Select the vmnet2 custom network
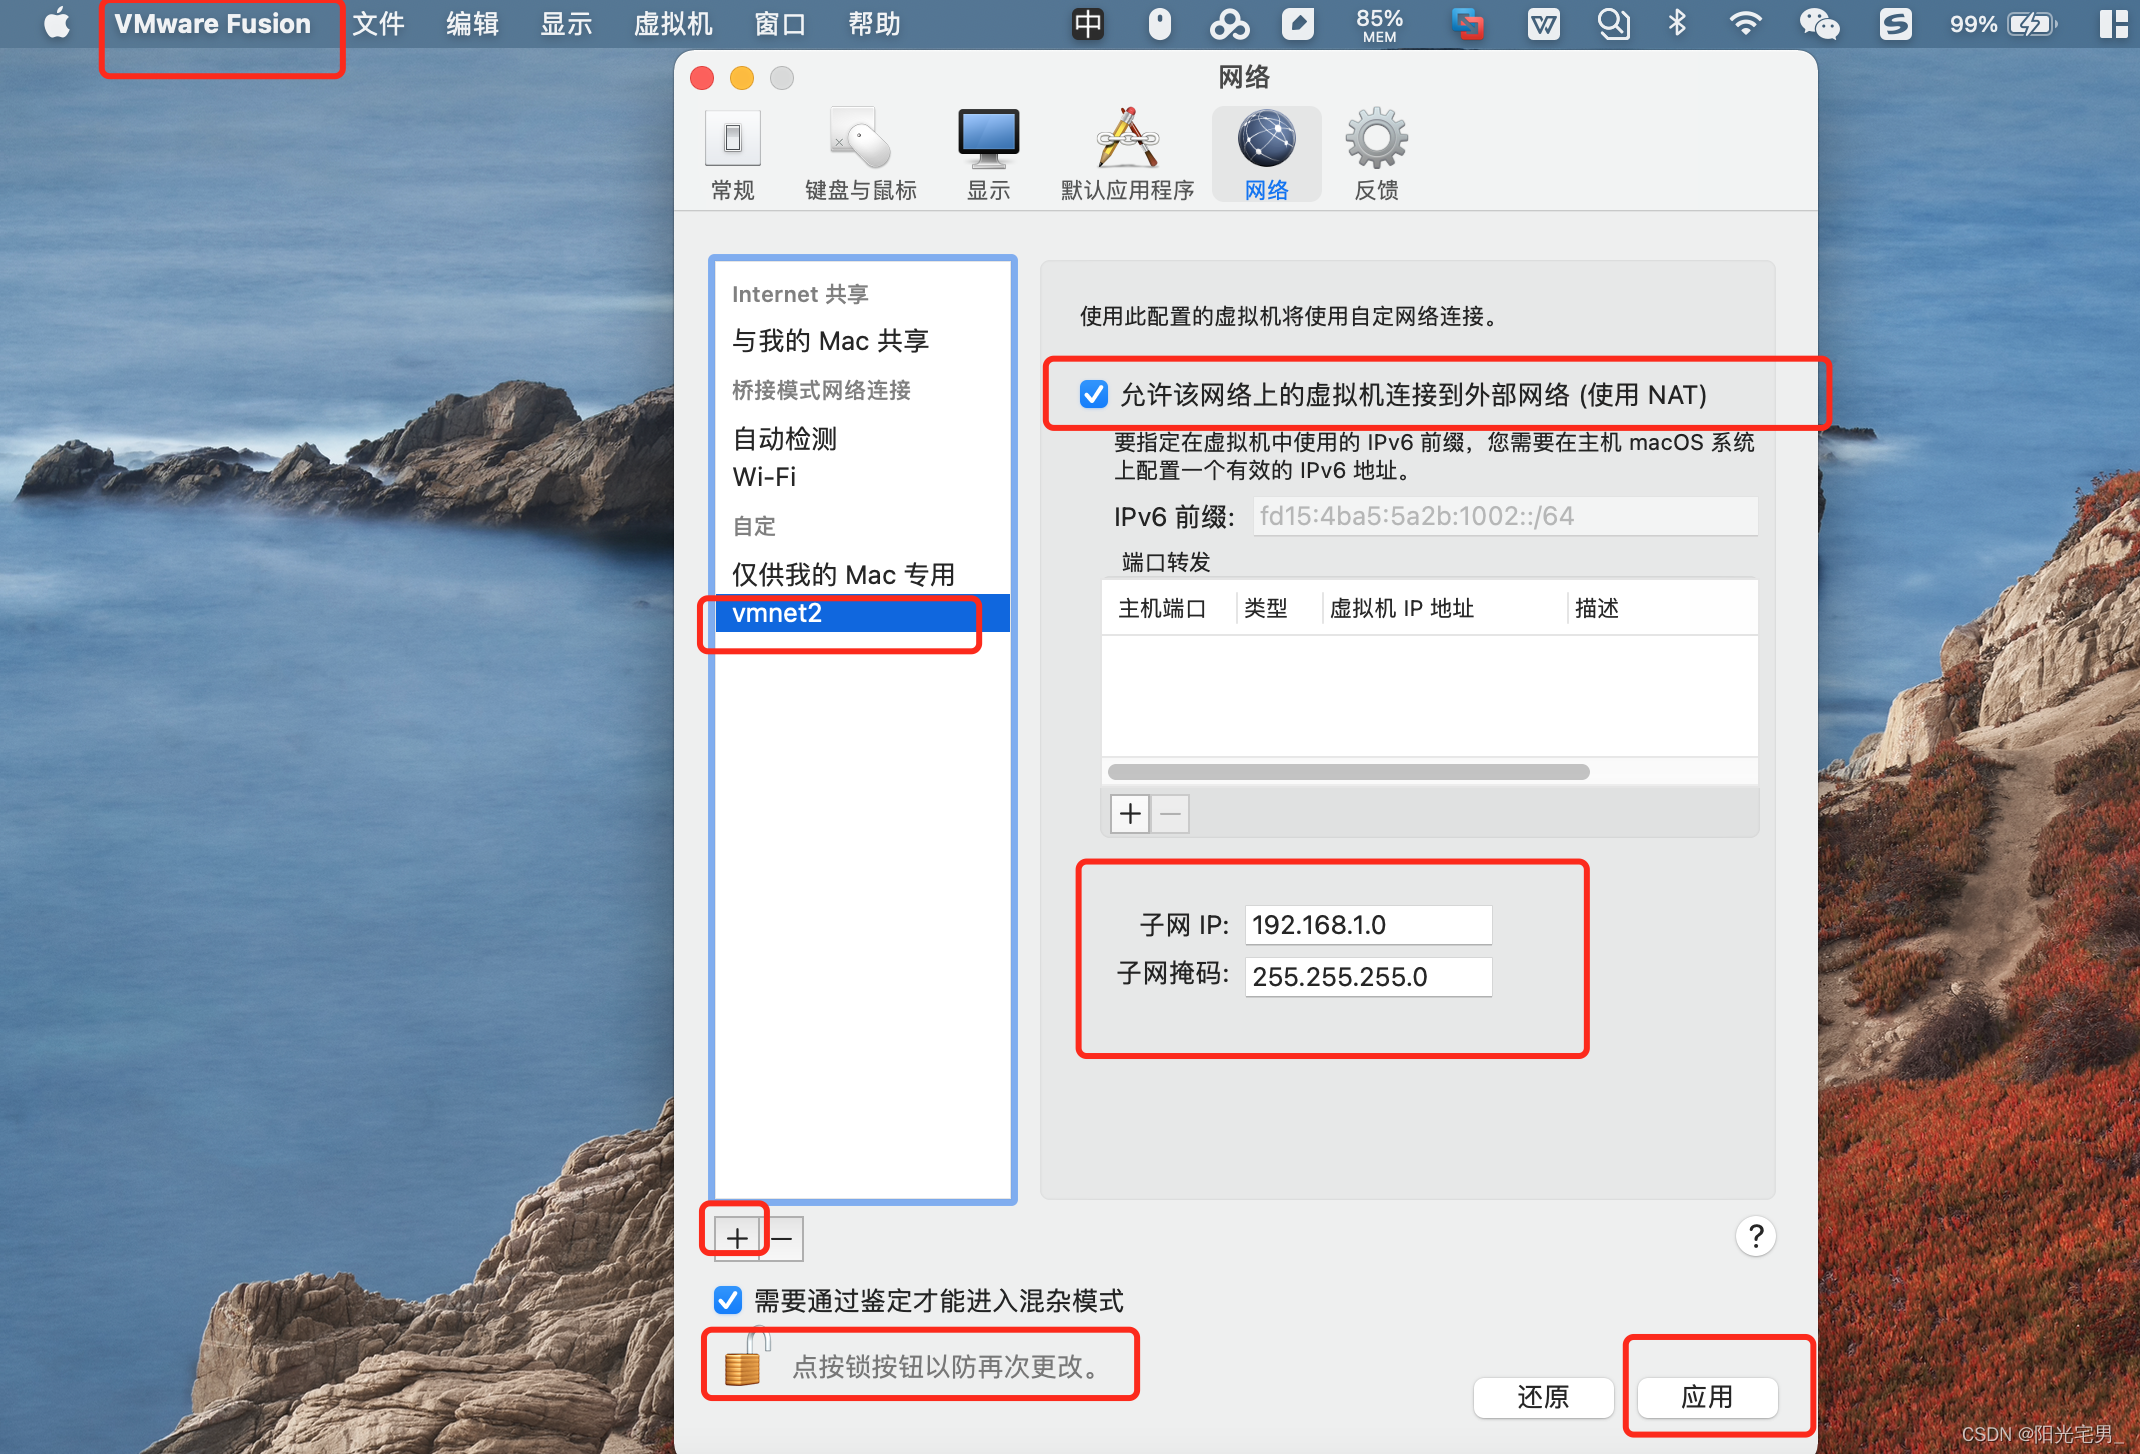The width and height of the screenshot is (2140, 1454). 862,613
